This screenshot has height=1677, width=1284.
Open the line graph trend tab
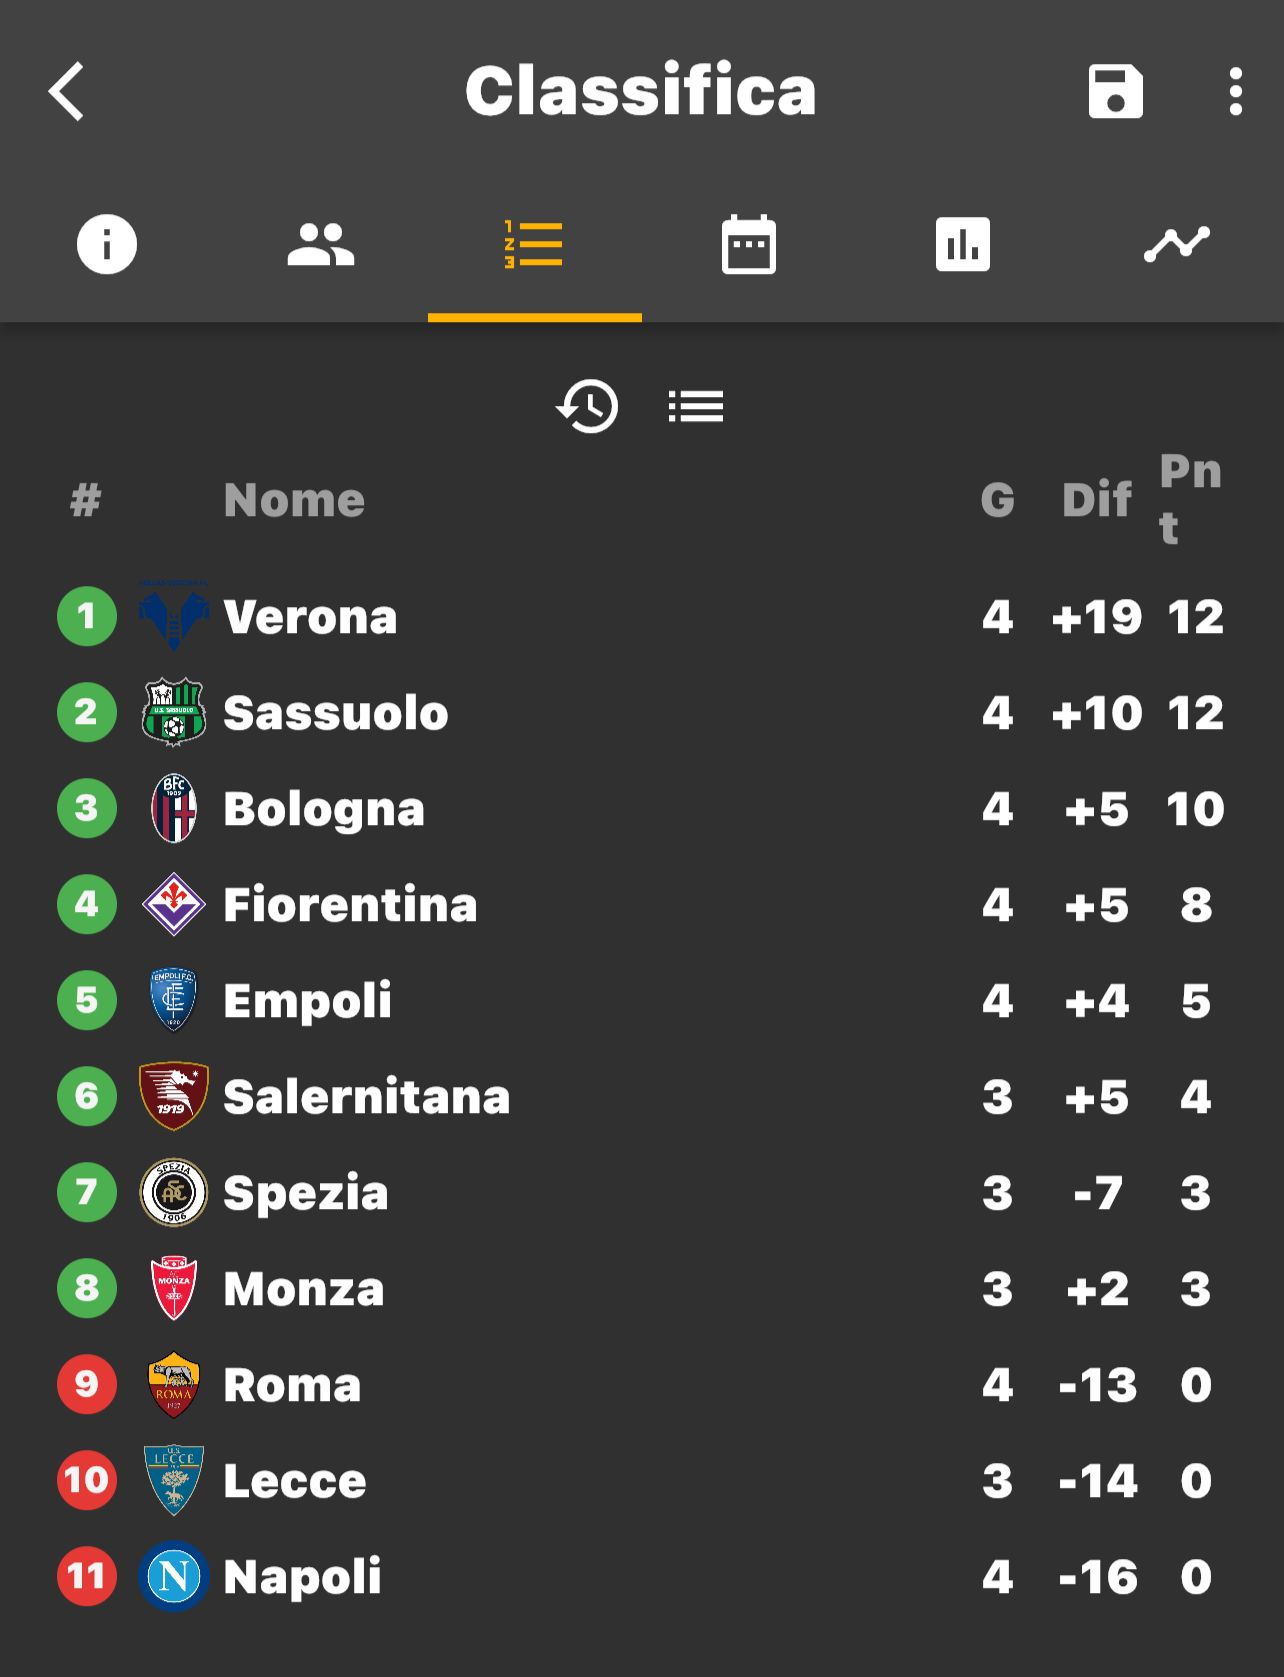pos(1177,244)
